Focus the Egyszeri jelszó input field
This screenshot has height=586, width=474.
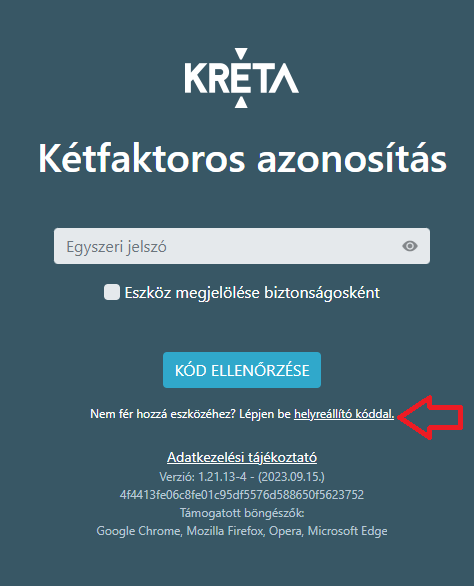242,246
